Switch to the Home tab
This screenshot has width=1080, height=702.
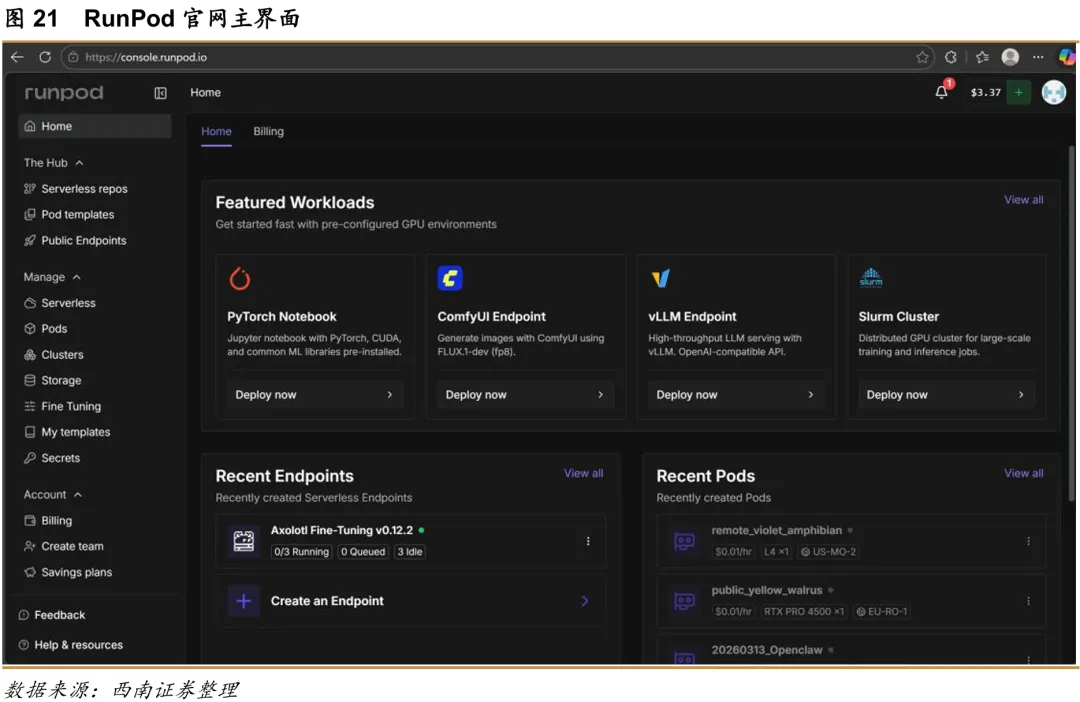[216, 132]
